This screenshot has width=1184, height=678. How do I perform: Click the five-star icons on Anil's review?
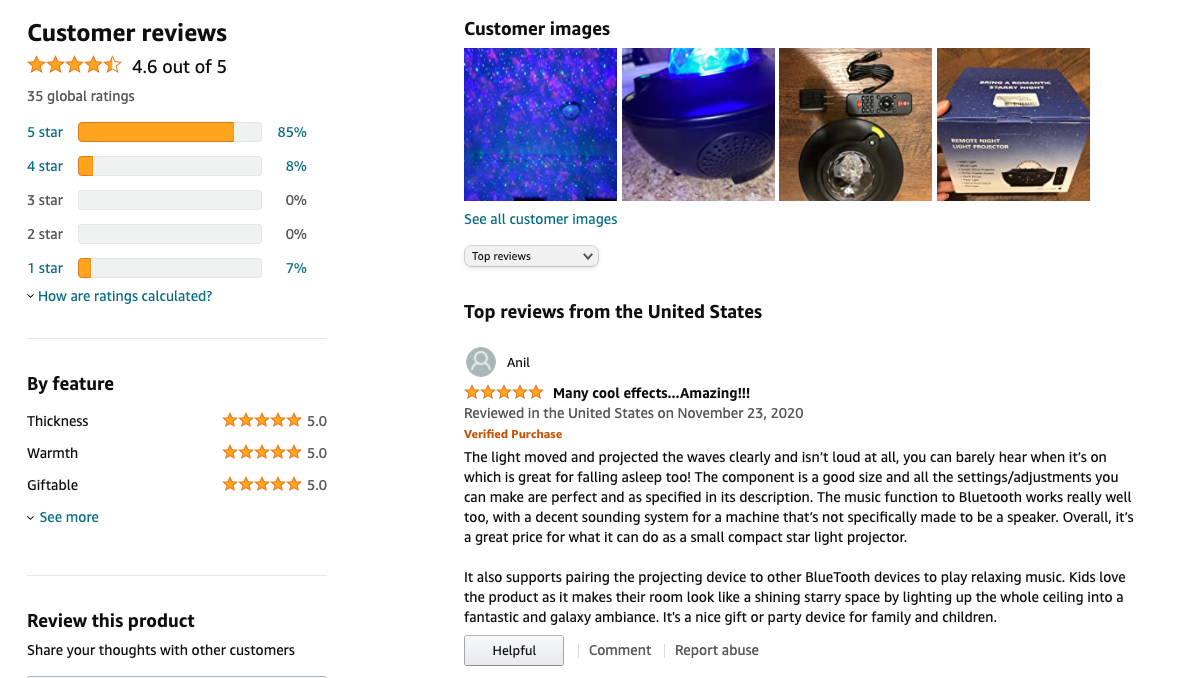pos(504,392)
